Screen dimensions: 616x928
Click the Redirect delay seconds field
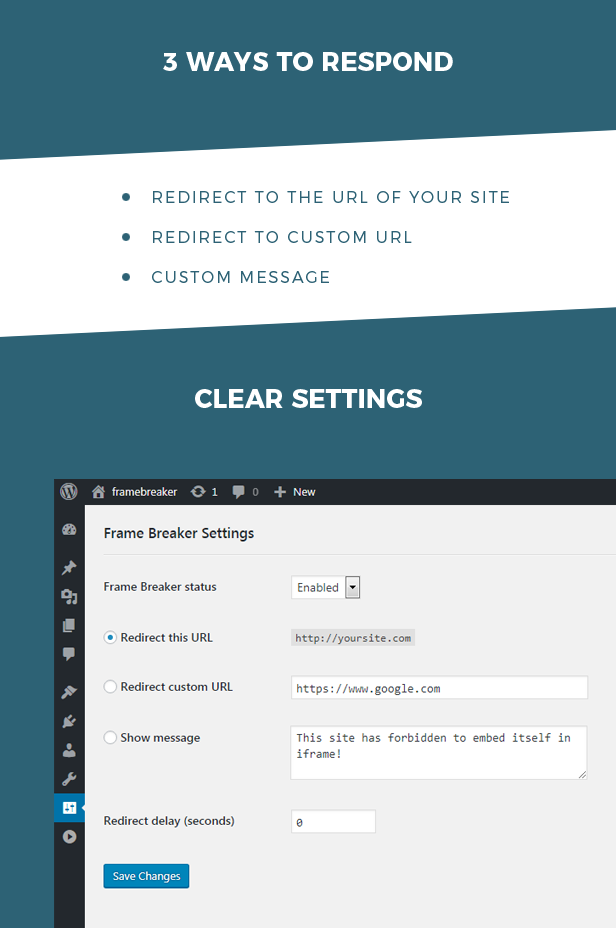[333, 821]
